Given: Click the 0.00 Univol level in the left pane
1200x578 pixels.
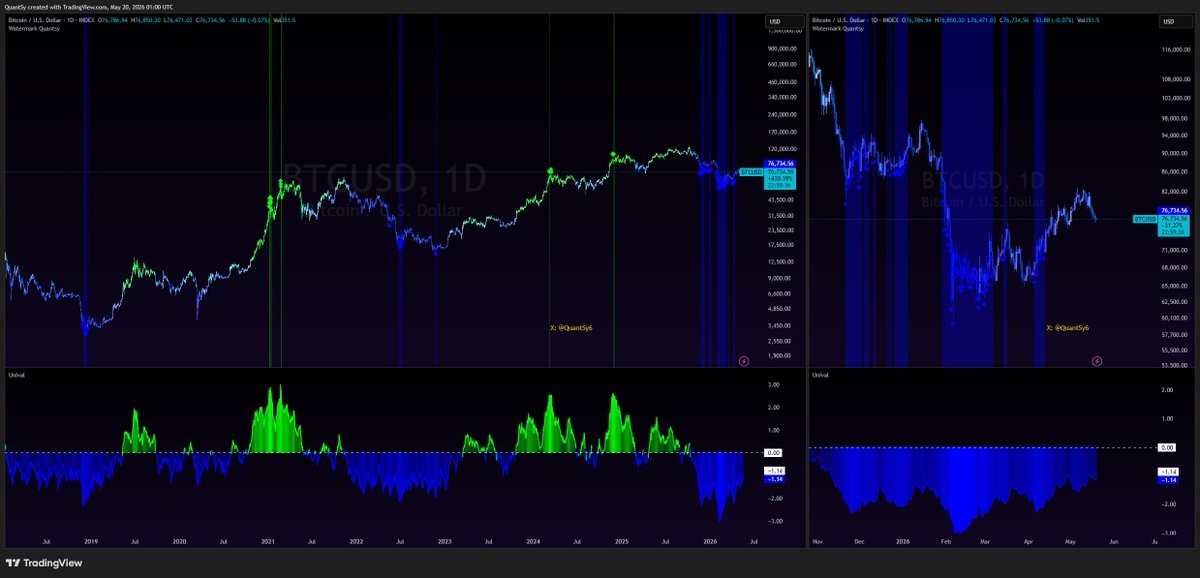Looking at the screenshot, I should (x=774, y=453).
